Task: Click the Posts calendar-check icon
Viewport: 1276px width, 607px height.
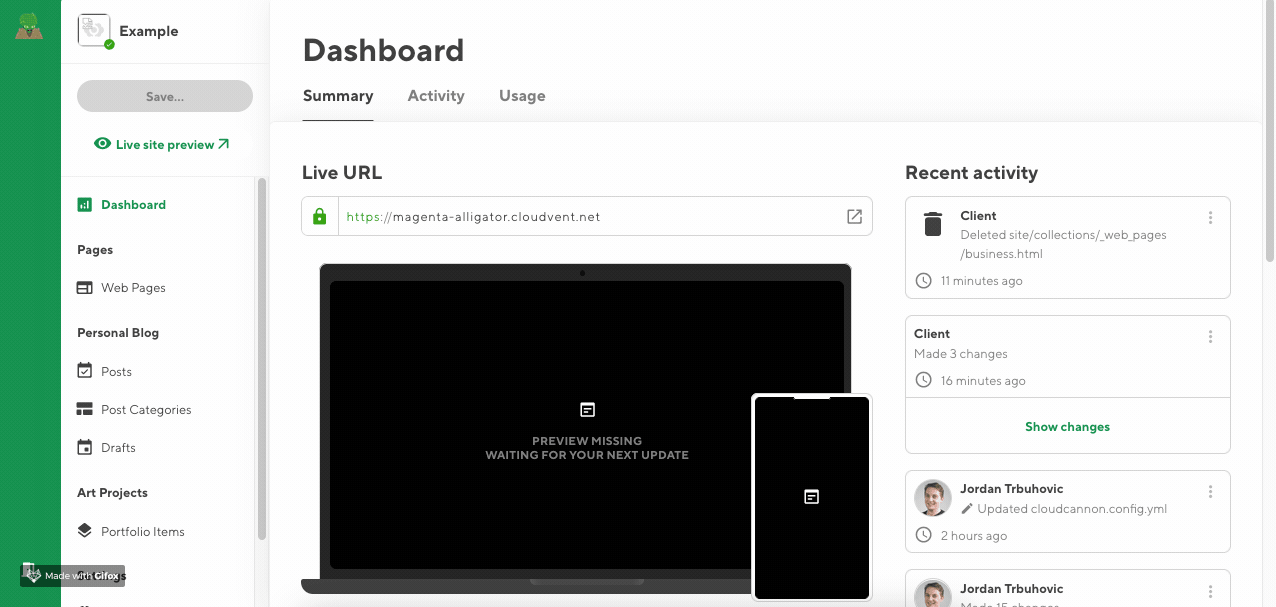Action: tap(85, 371)
